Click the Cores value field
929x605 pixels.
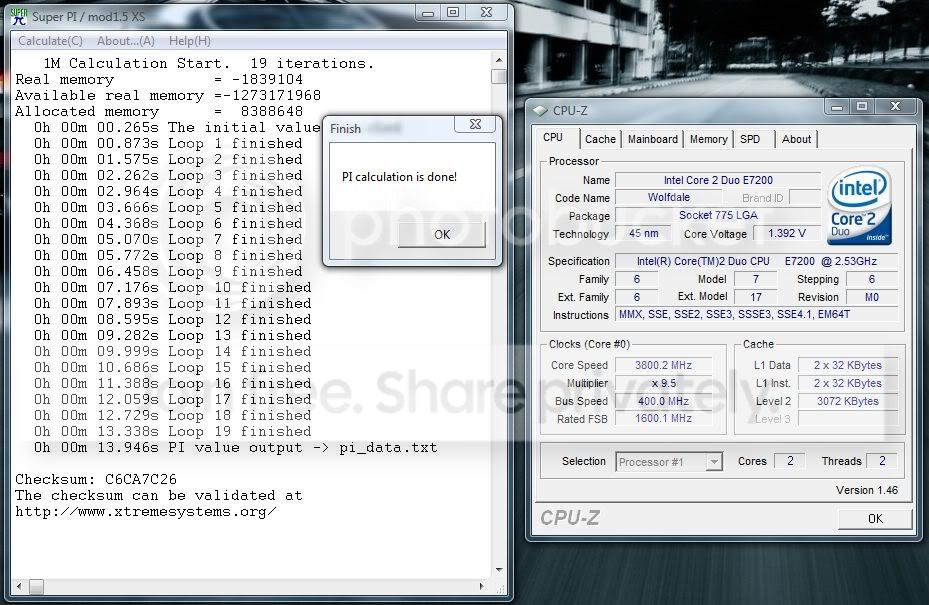790,461
